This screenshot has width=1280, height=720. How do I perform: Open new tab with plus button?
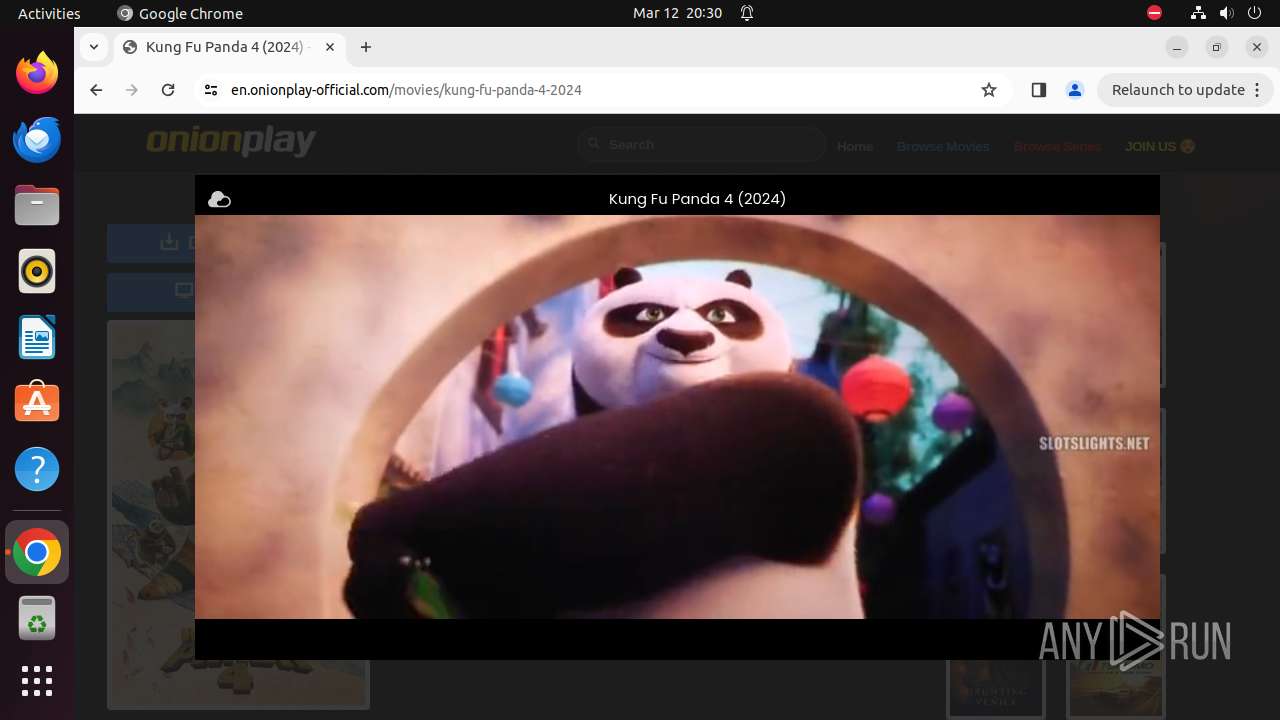[x=366, y=47]
